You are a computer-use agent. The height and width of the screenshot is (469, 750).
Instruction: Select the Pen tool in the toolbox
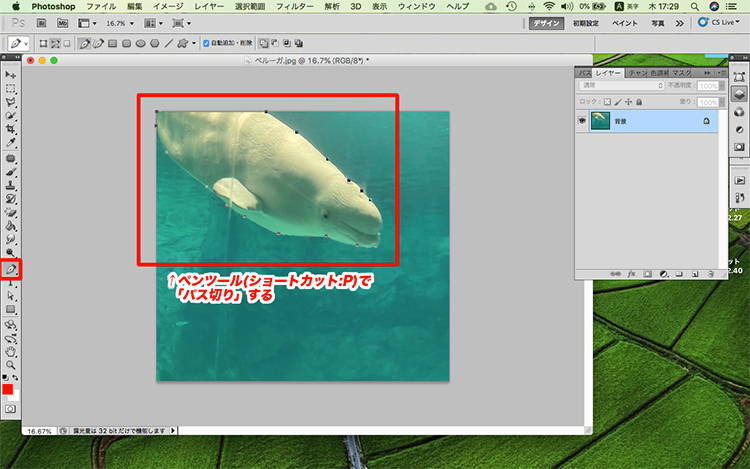(11, 269)
